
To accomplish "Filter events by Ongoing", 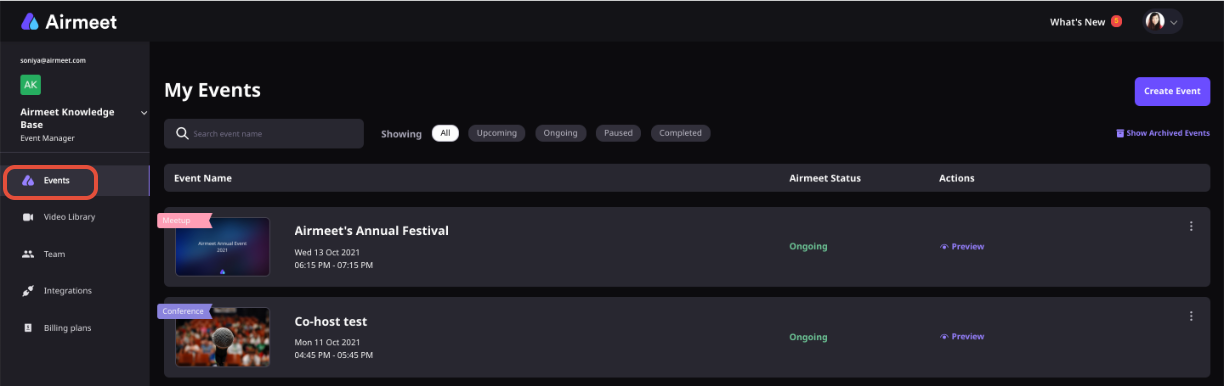I will point(561,133).
